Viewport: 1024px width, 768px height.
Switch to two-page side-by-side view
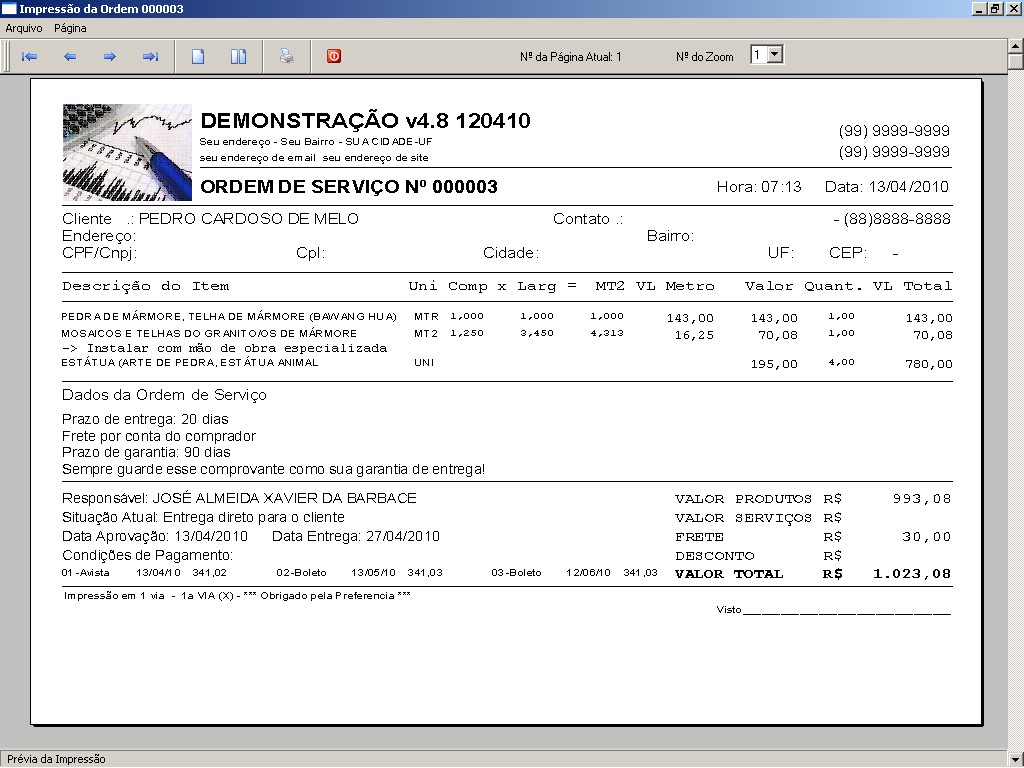point(237,55)
